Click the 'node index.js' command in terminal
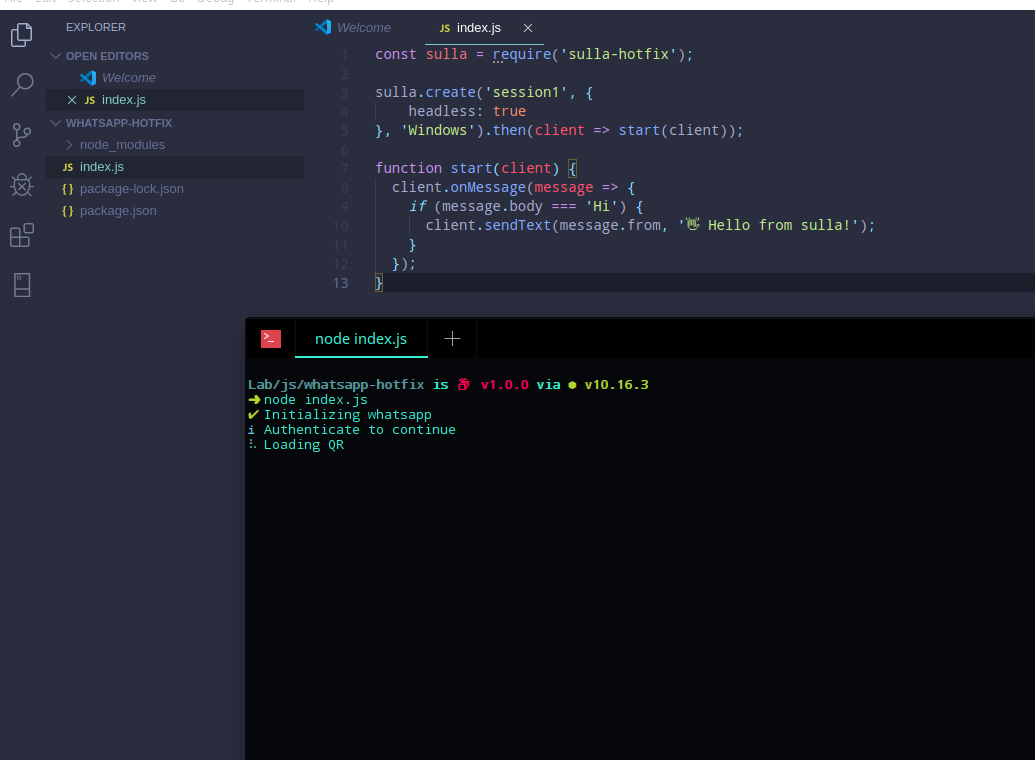1035x760 pixels. 316,399
